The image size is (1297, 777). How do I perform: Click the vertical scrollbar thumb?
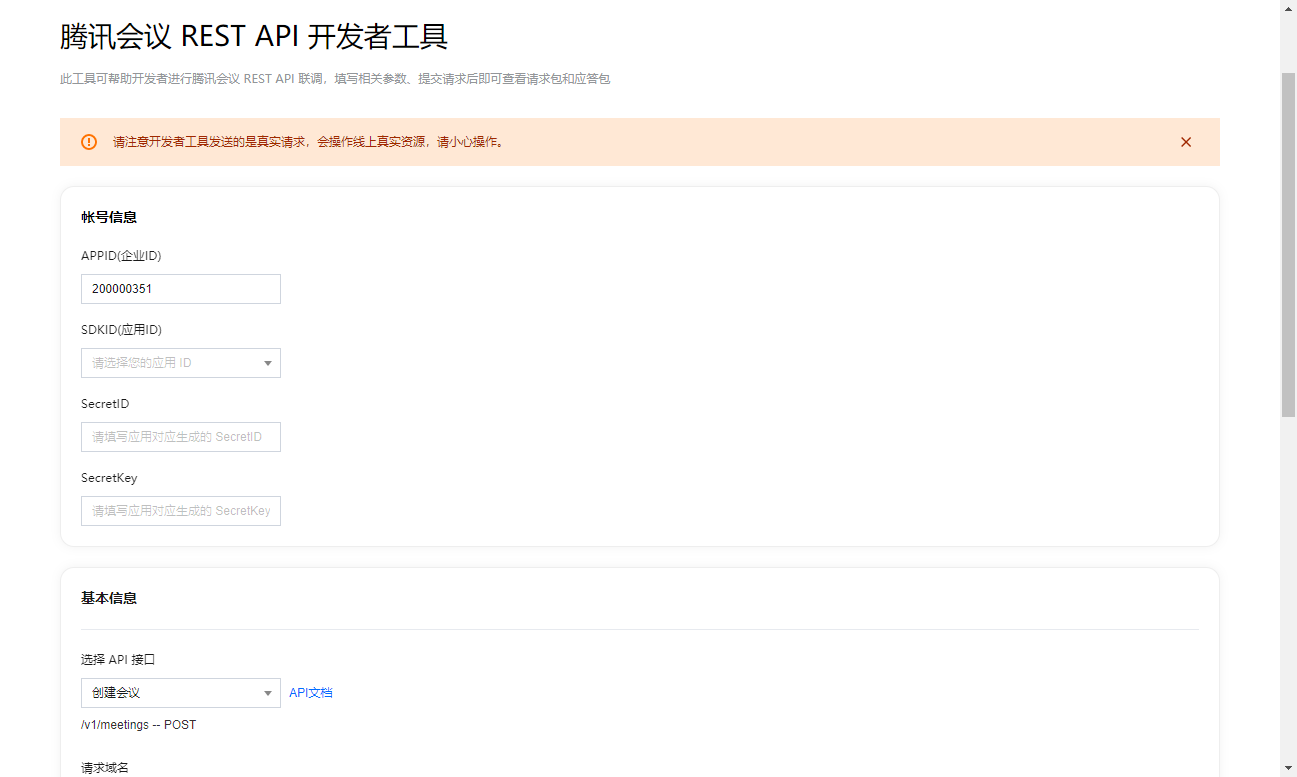click(x=1288, y=243)
